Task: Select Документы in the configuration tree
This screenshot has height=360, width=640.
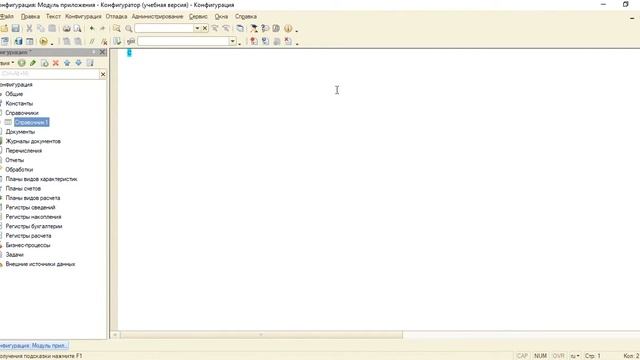Action: click(20, 131)
